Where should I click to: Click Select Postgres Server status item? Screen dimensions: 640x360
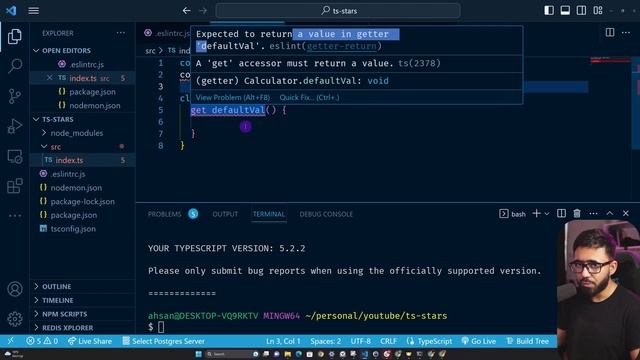pyautogui.click(x=164, y=341)
